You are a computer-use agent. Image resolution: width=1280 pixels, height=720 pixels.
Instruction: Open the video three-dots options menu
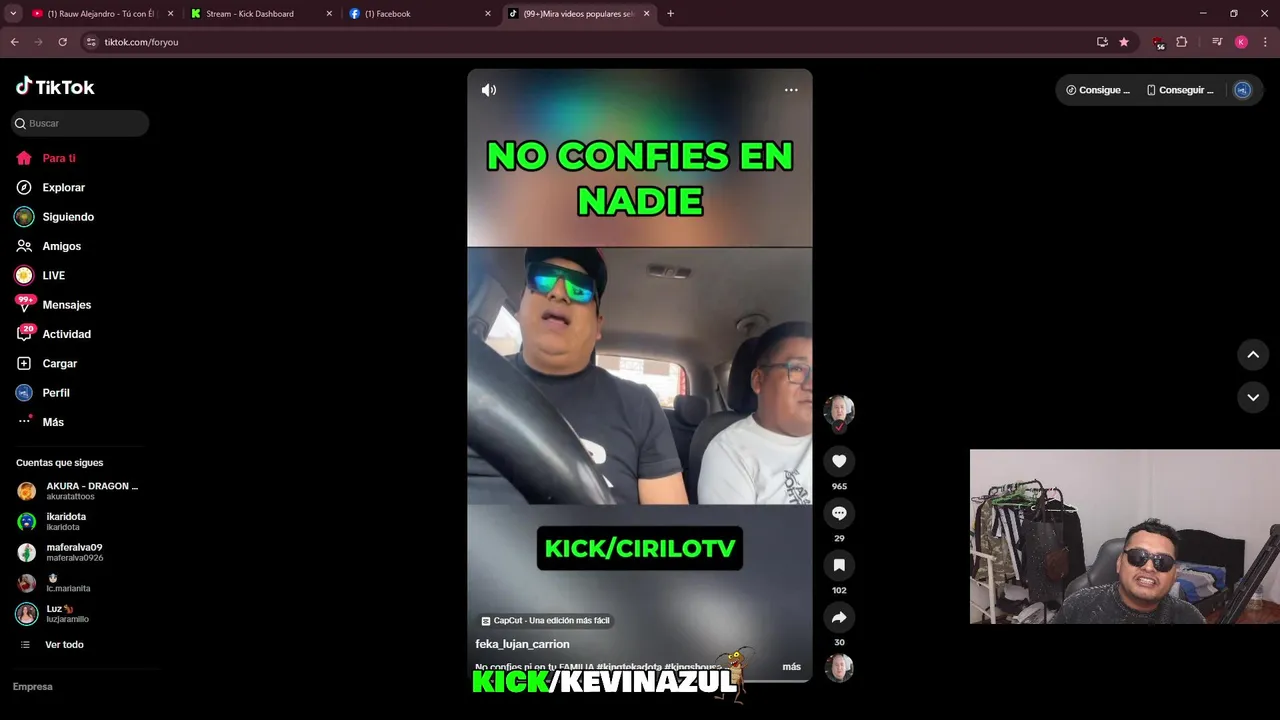tap(791, 90)
